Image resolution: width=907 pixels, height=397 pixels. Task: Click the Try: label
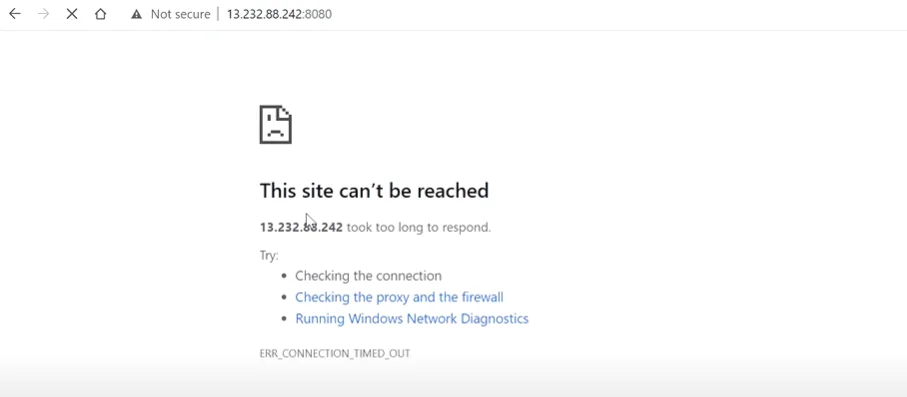[269, 255]
